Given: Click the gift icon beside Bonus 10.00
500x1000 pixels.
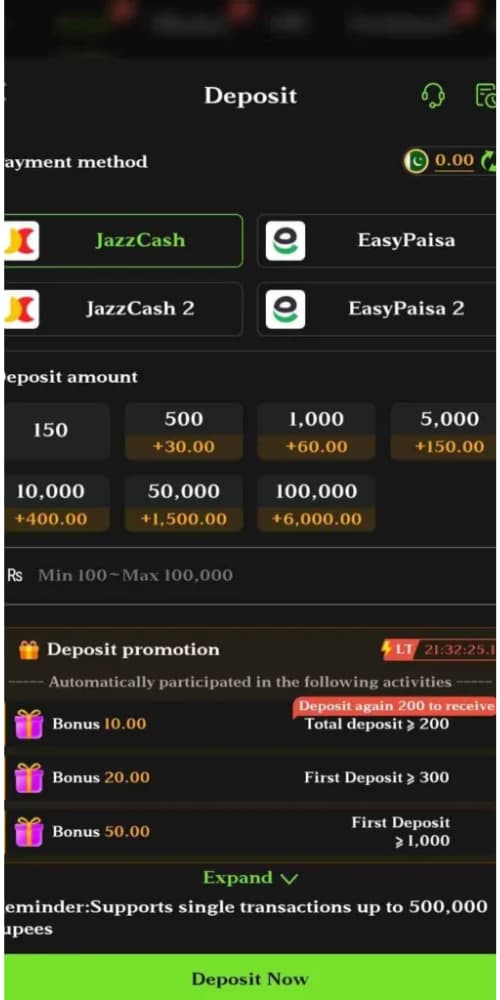Looking at the screenshot, I should pyautogui.click(x=29, y=724).
